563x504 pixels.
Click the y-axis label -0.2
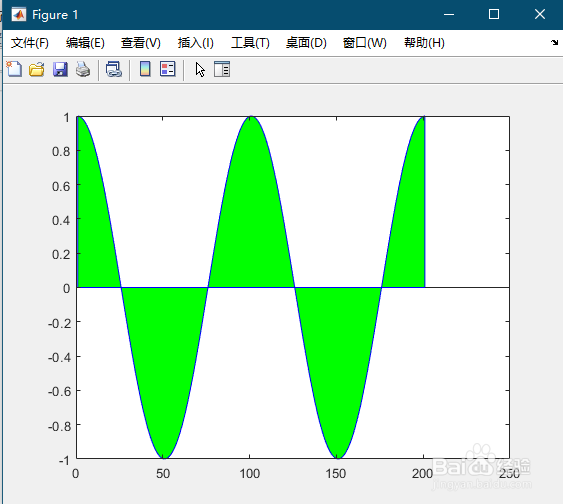[59, 323]
